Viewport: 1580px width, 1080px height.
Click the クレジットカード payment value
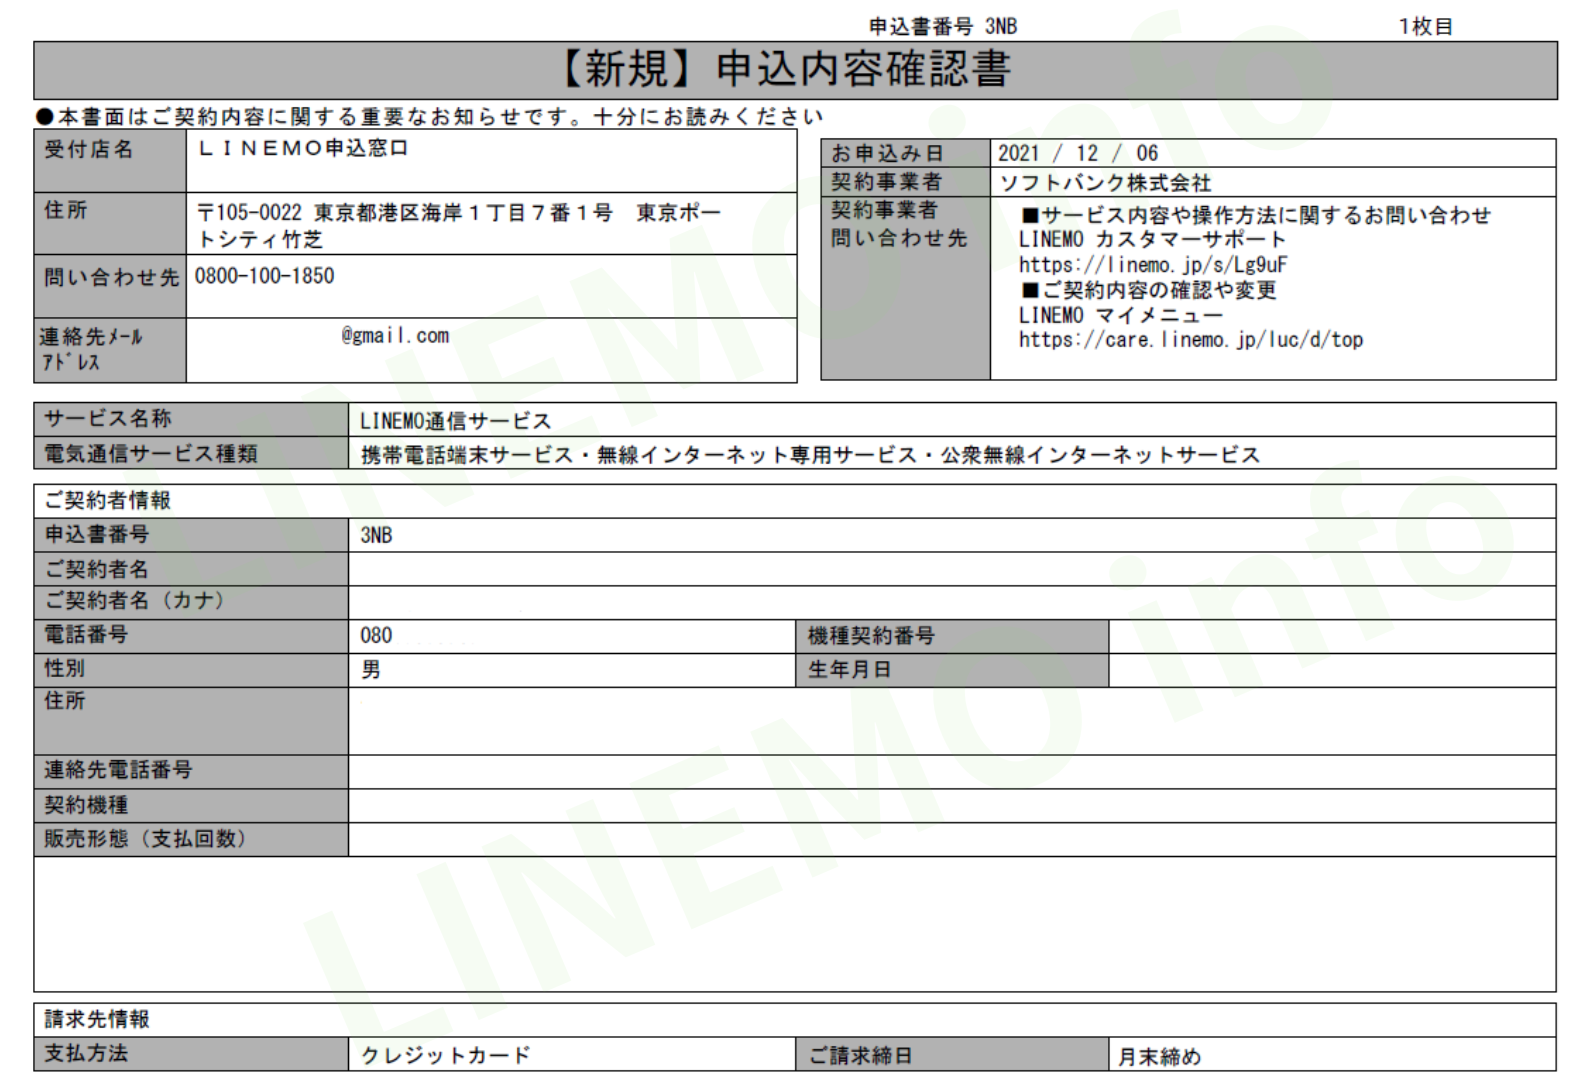pyautogui.click(x=446, y=1055)
